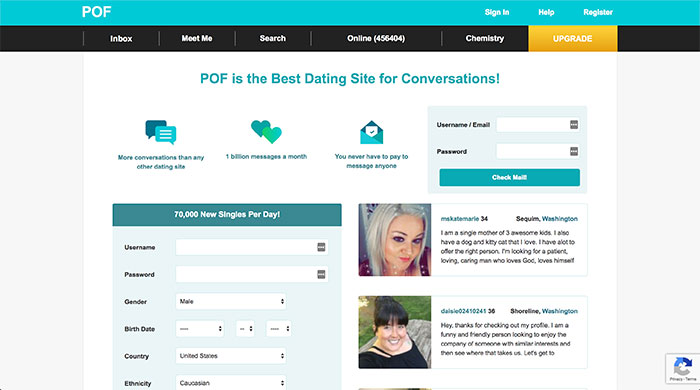Click the two hearts messages icon
700x390 pixels.
click(x=267, y=132)
